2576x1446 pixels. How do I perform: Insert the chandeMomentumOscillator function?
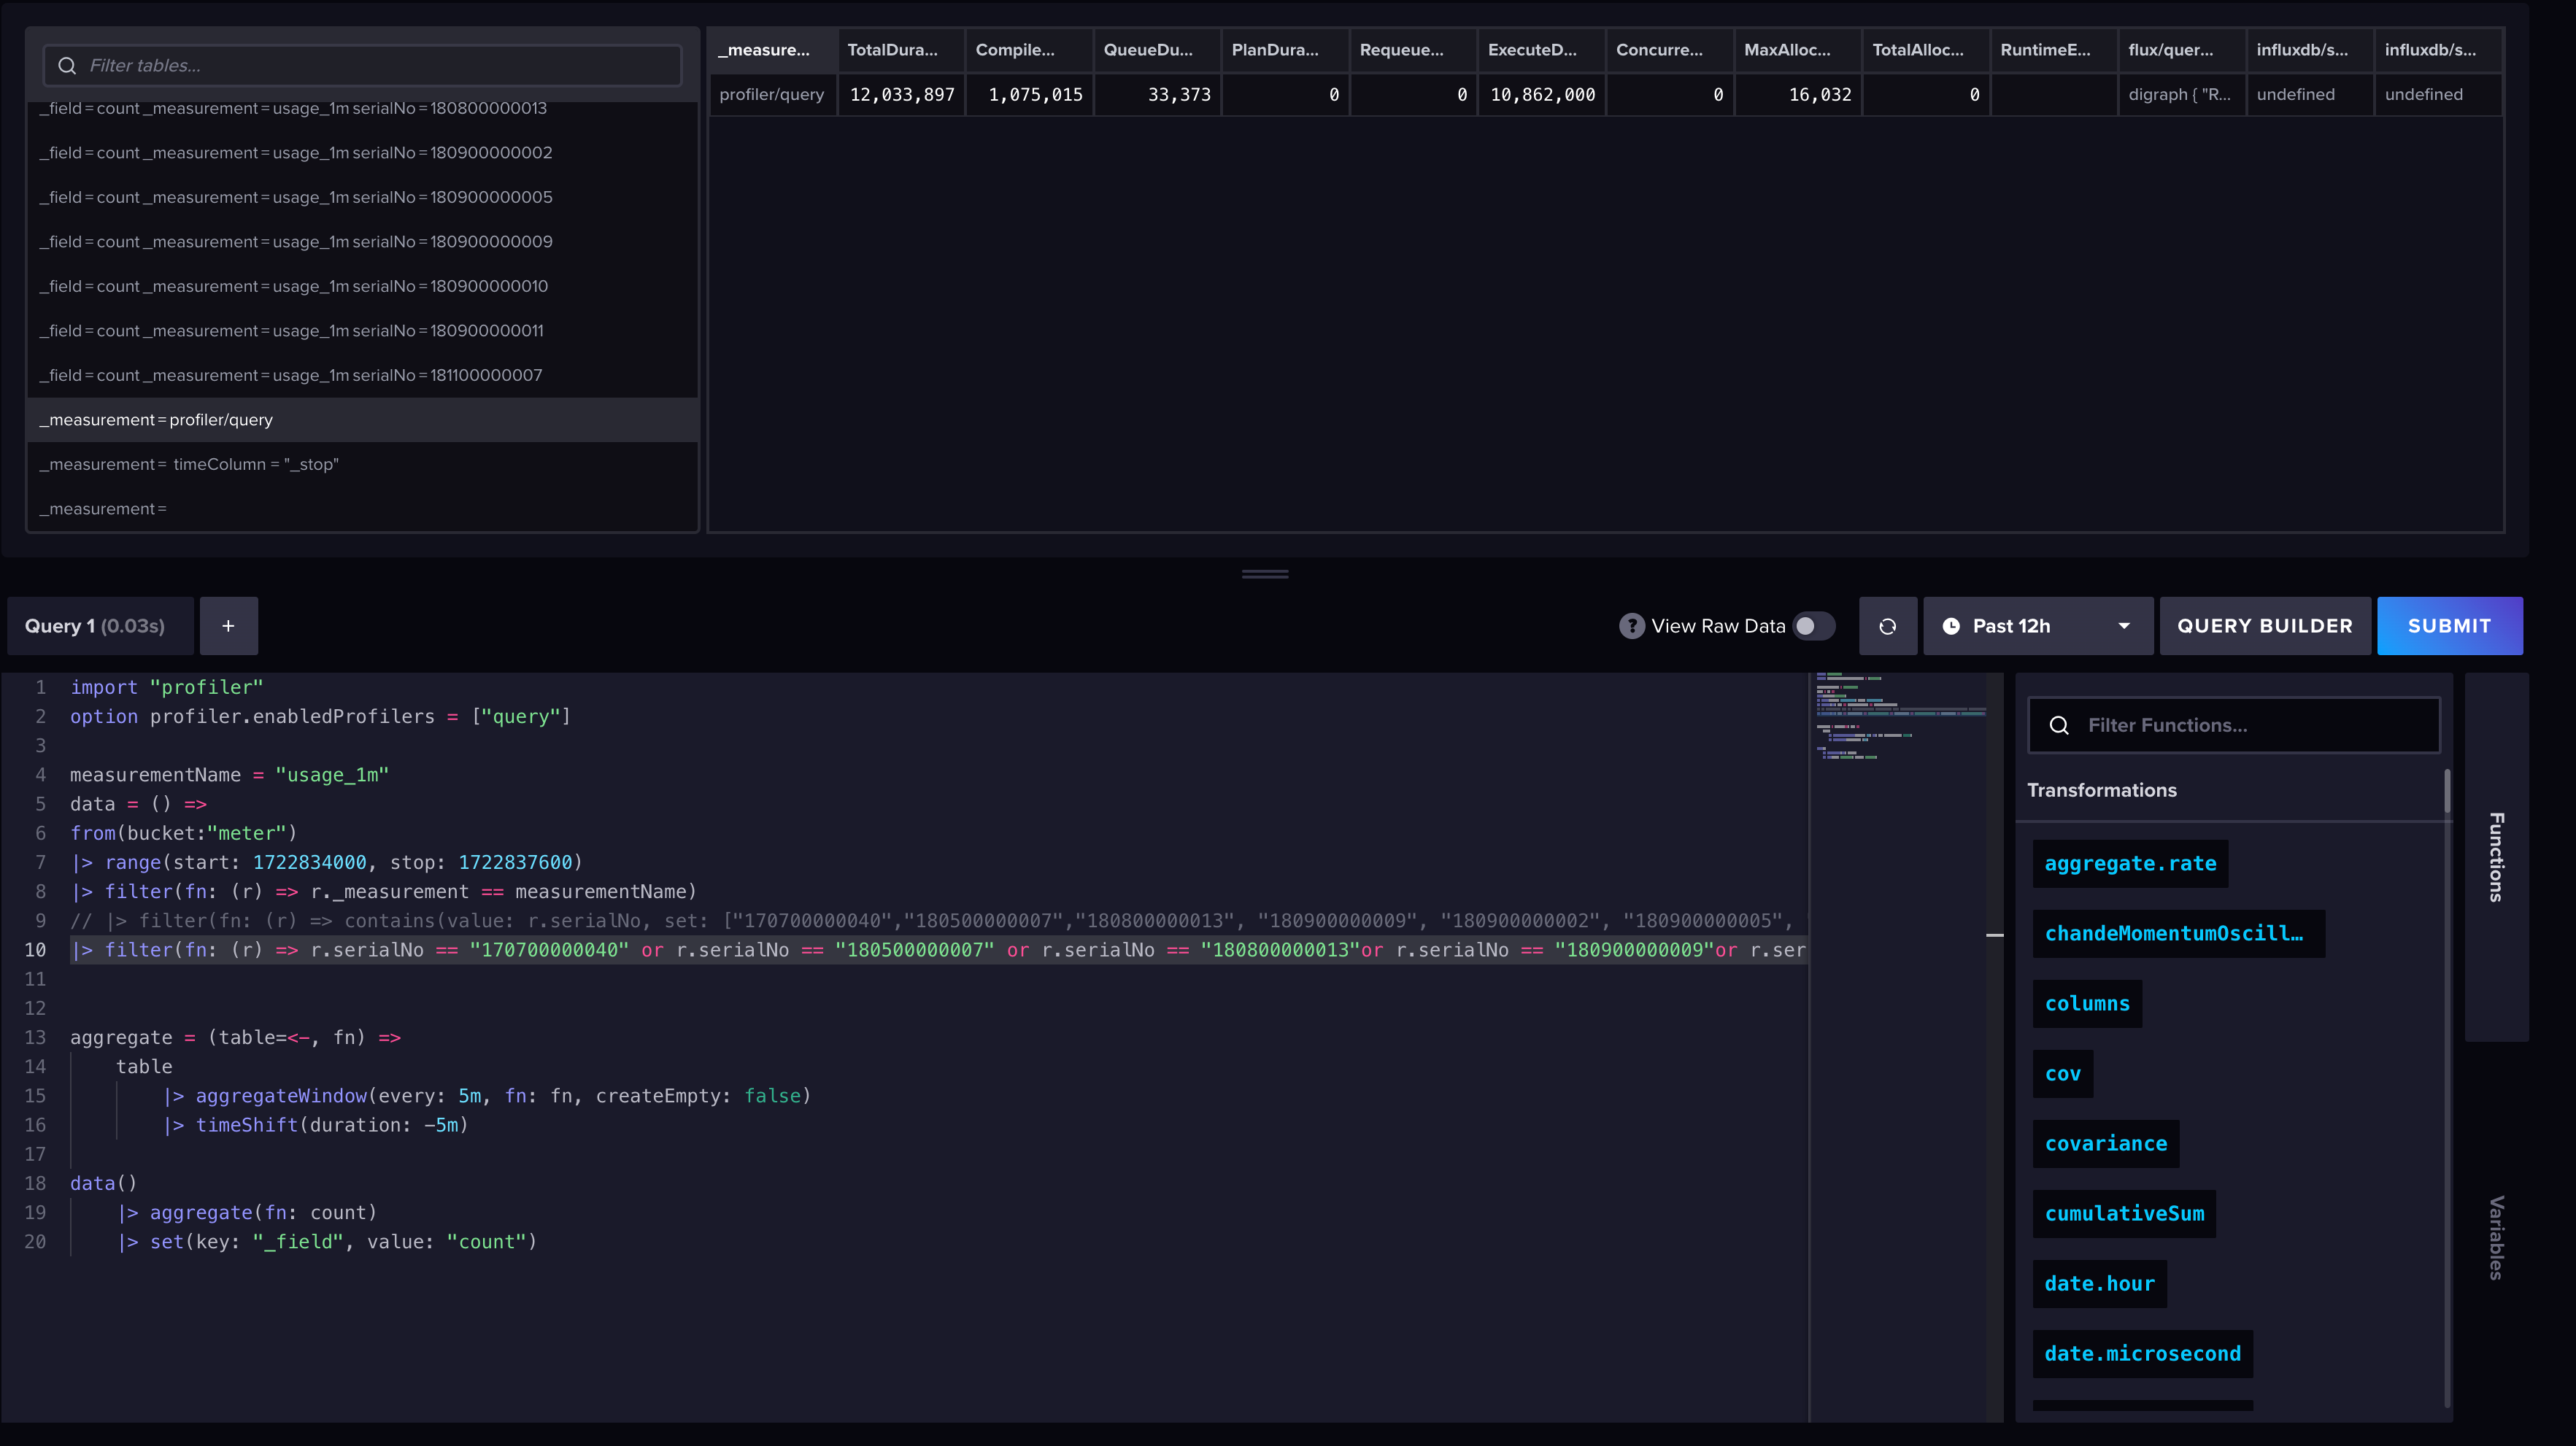pyautogui.click(x=2178, y=934)
